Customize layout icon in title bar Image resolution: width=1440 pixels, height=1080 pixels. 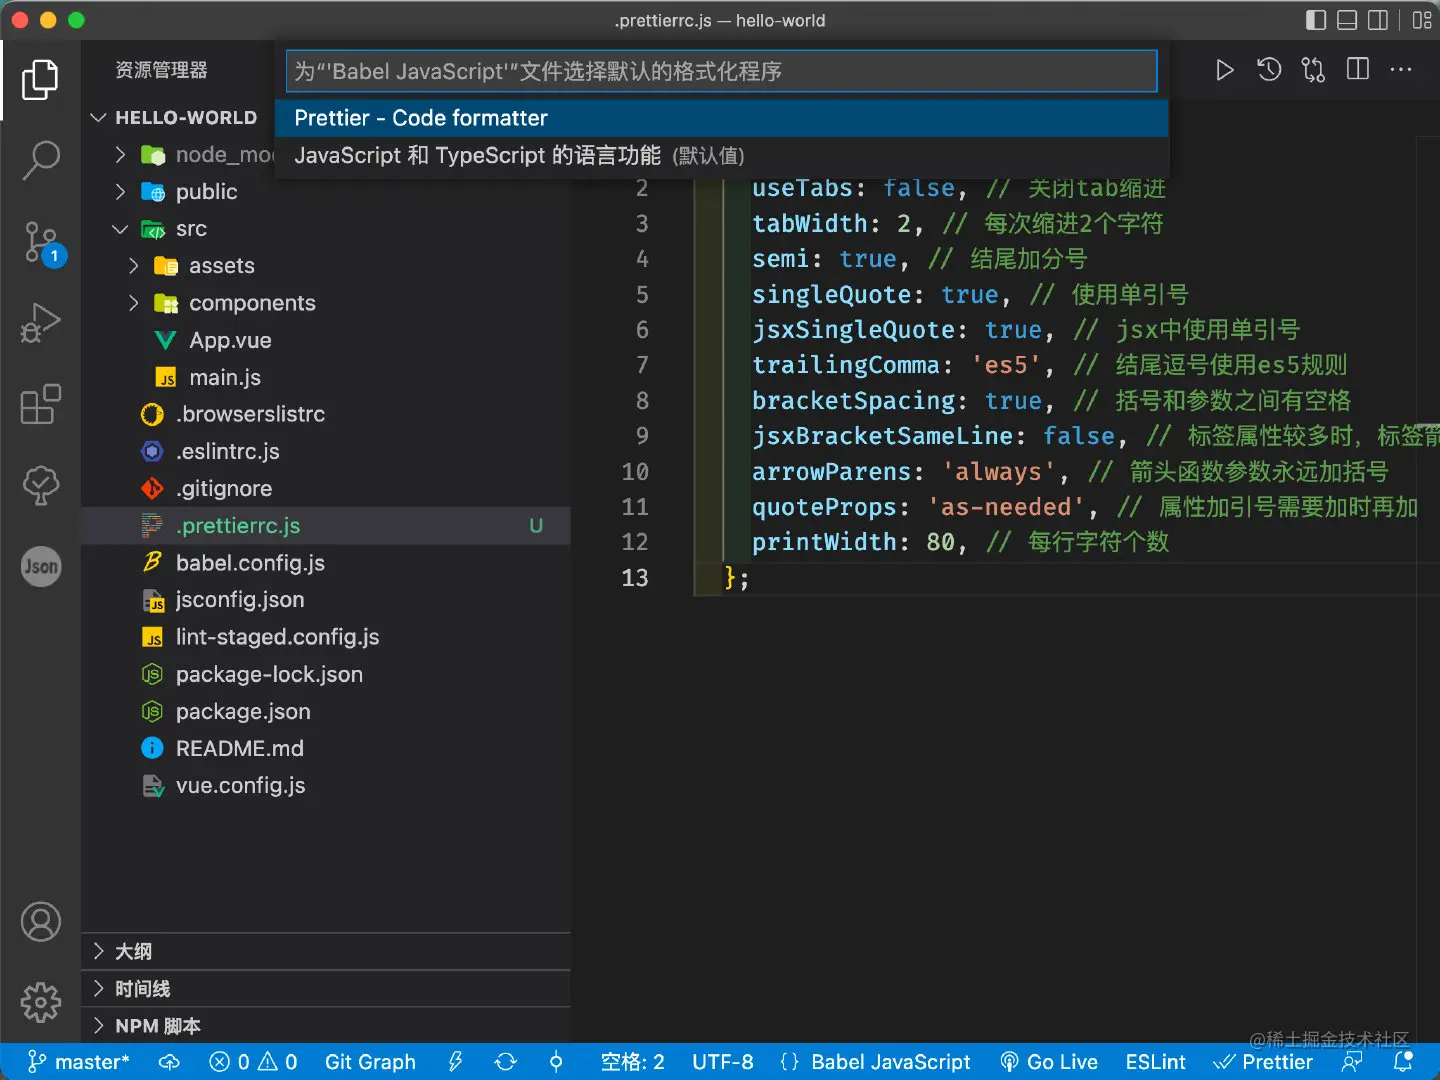(1422, 20)
